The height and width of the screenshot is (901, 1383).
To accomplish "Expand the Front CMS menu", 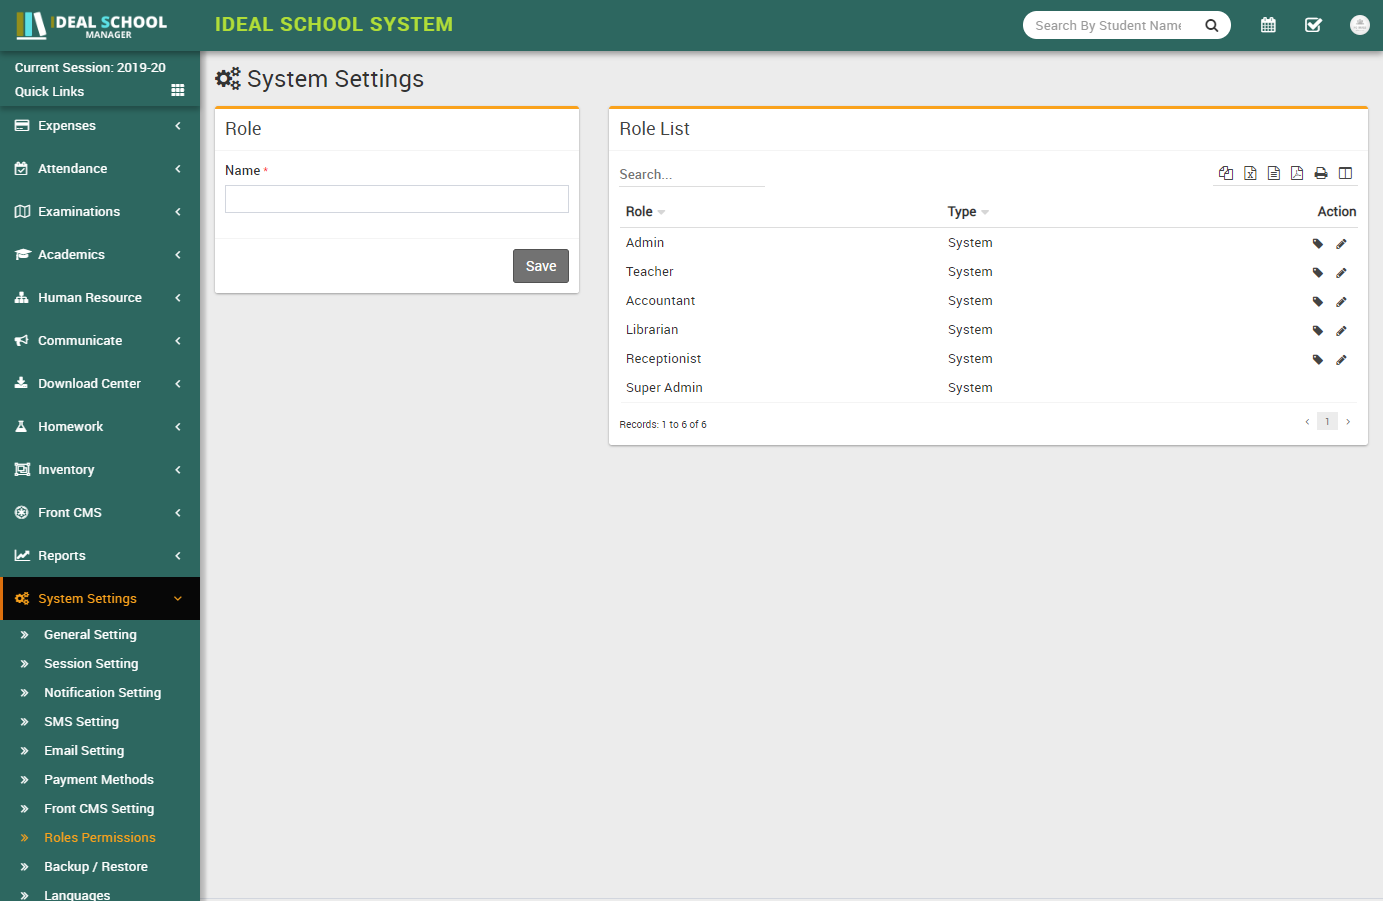I will click(x=100, y=512).
